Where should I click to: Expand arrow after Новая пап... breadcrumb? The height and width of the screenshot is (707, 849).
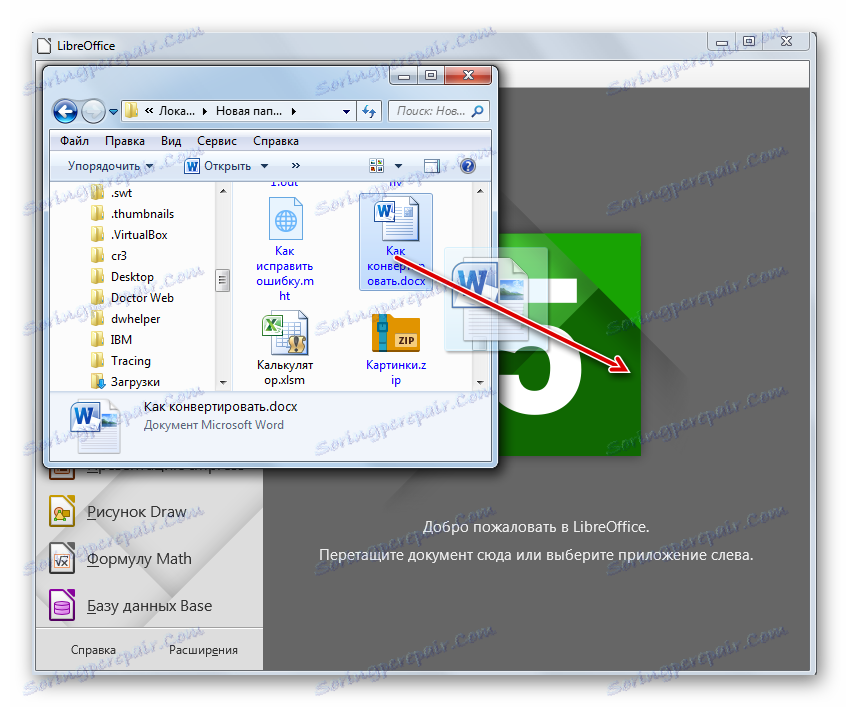click(x=293, y=112)
